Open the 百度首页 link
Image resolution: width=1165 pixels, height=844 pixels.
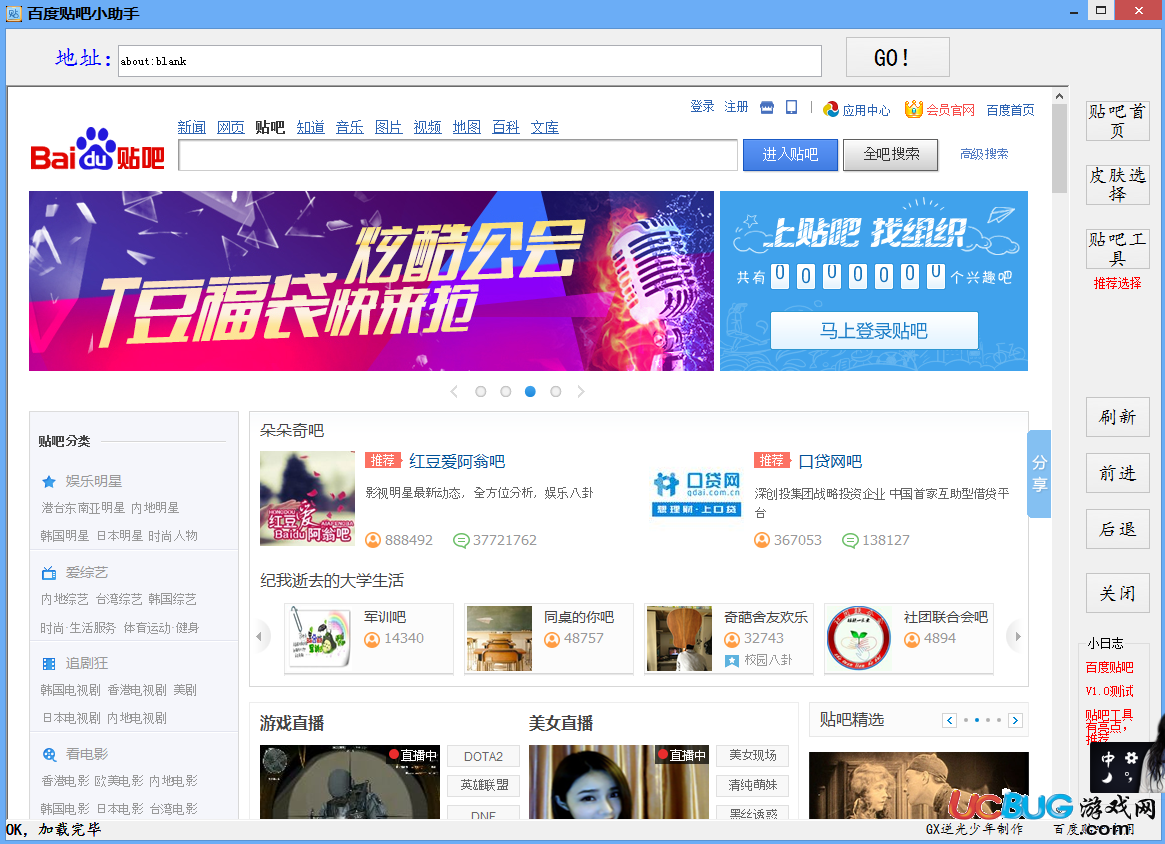(1010, 110)
